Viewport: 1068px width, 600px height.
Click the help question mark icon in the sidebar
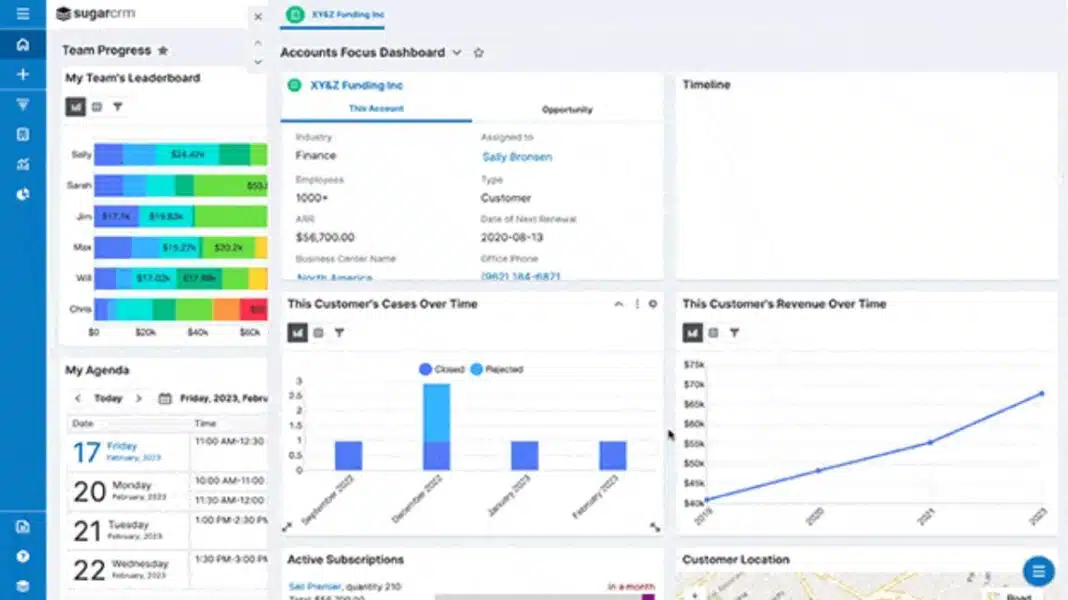22,557
